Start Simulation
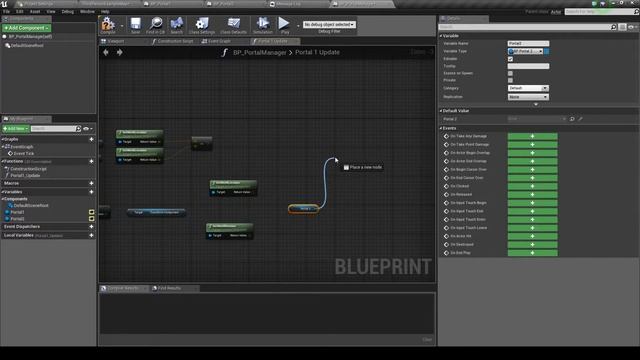The image size is (640, 360). [x=262, y=25]
